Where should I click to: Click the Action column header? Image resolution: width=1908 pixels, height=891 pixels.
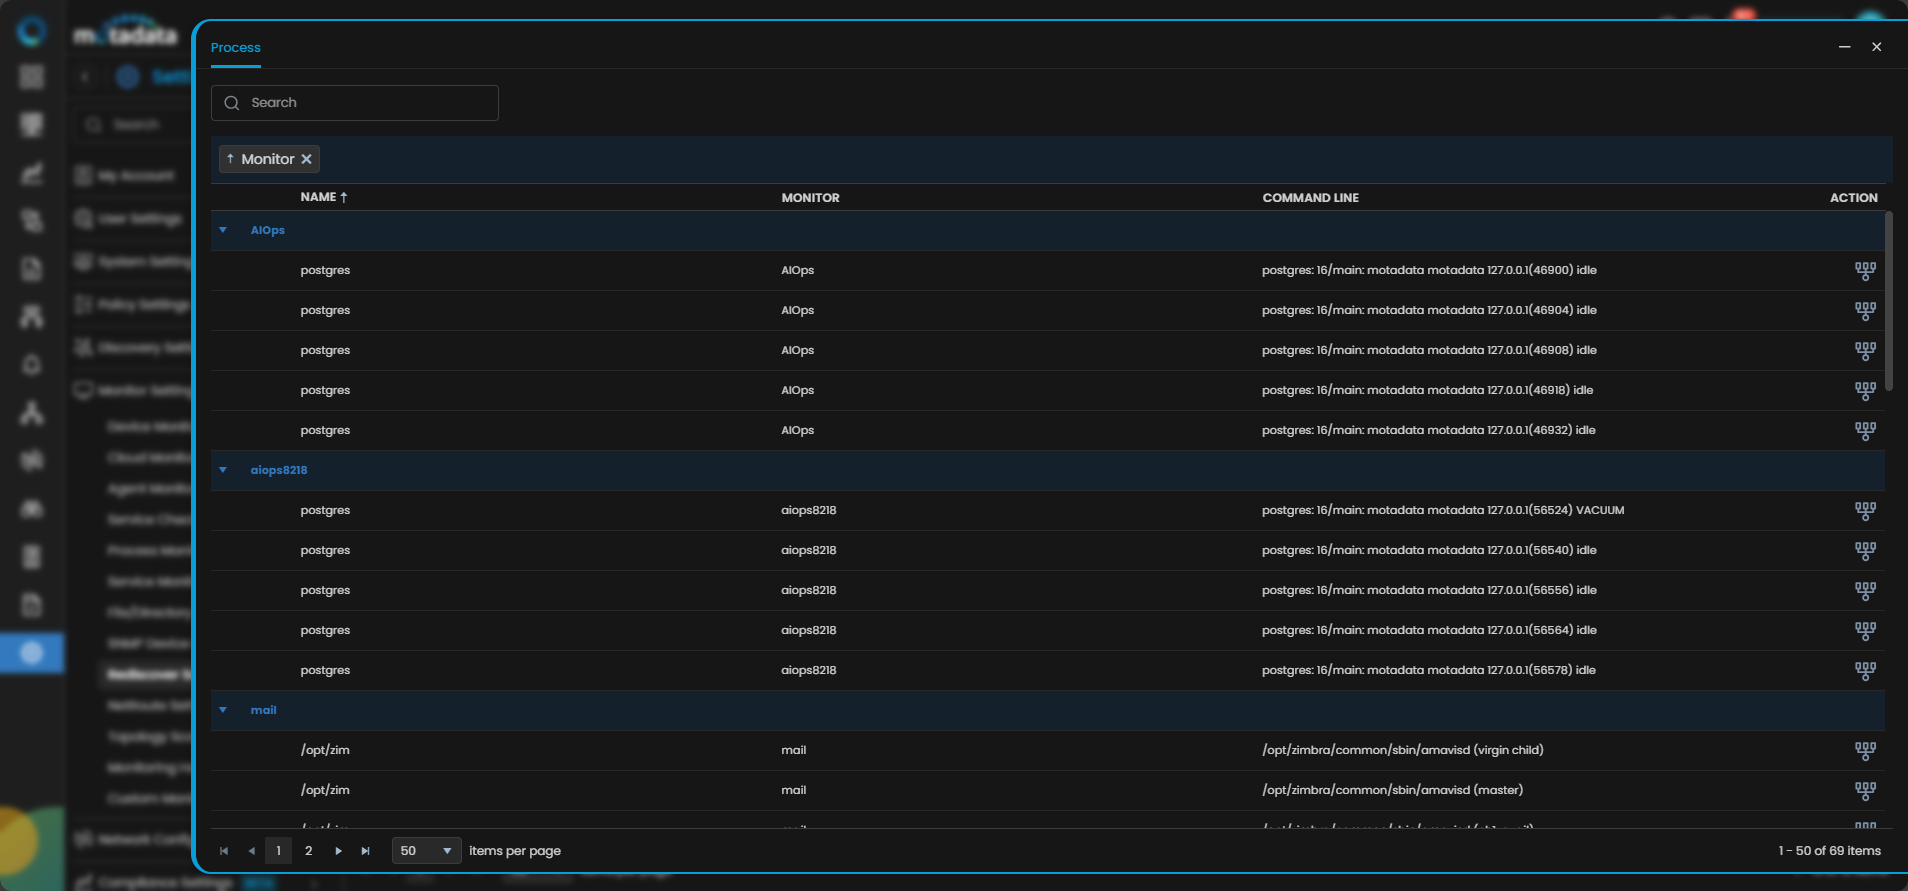click(1854, 198)
